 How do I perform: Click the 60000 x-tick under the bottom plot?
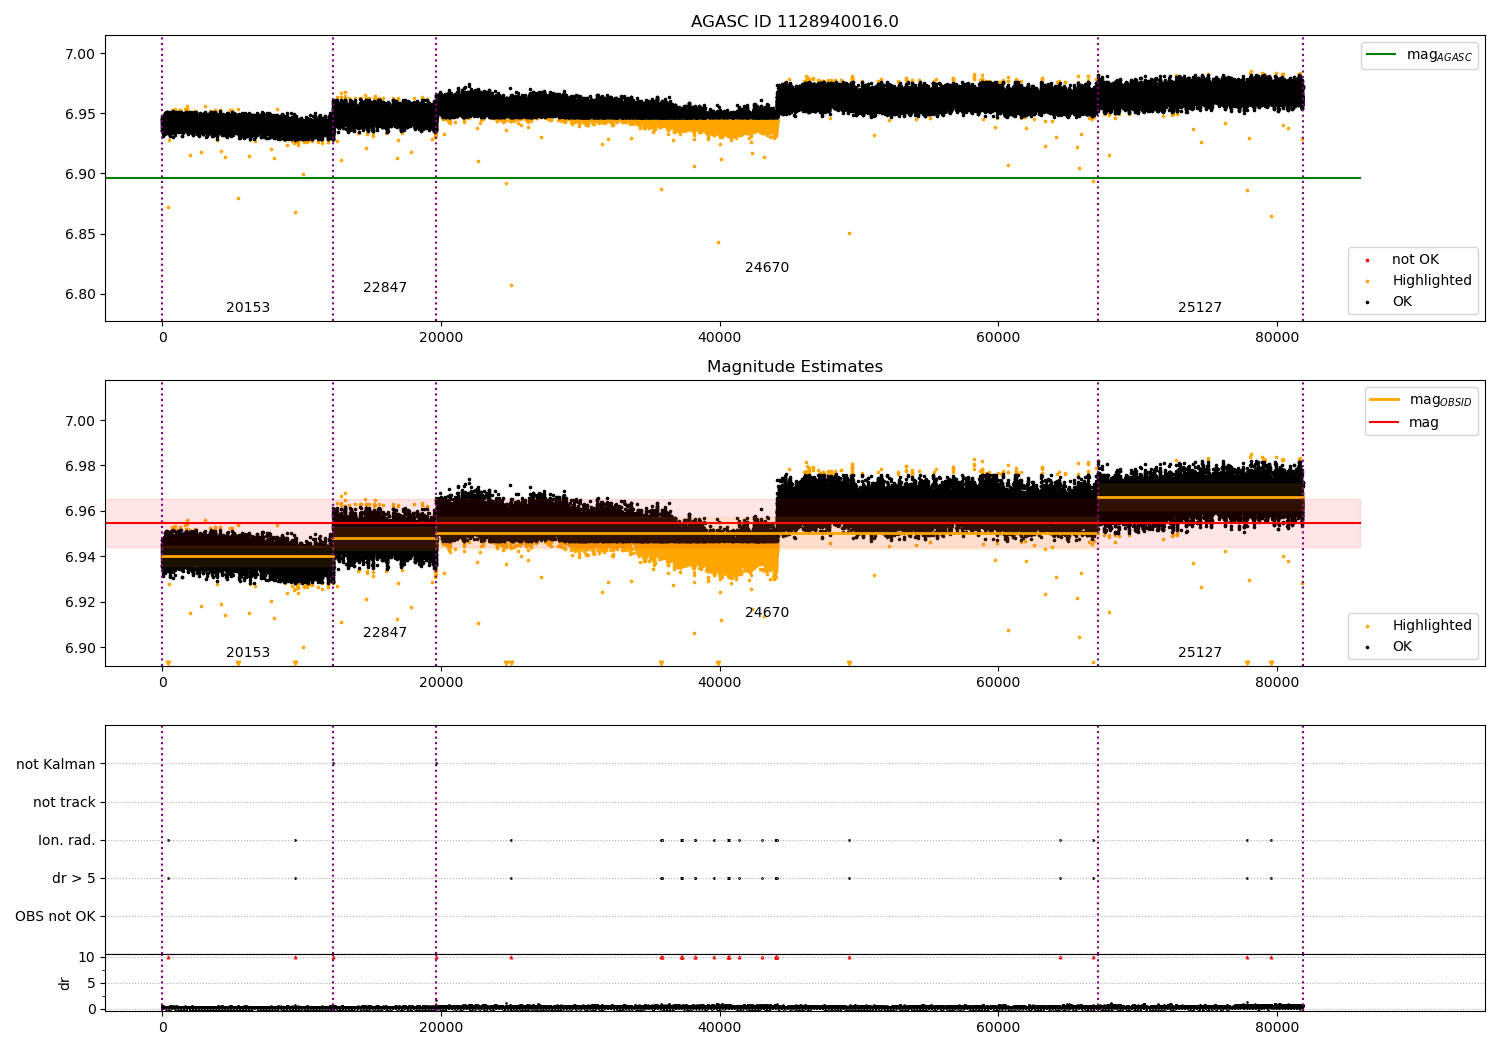pos(998,1027)
